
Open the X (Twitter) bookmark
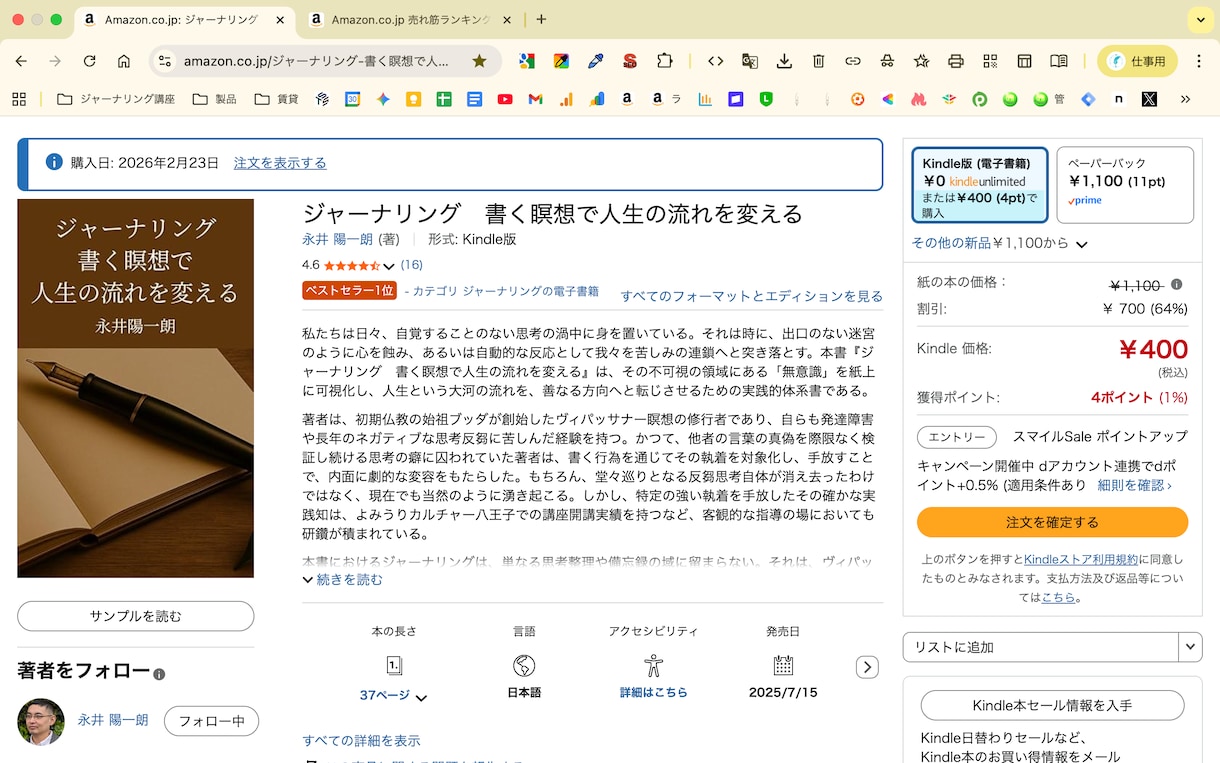pos(1149,99)
